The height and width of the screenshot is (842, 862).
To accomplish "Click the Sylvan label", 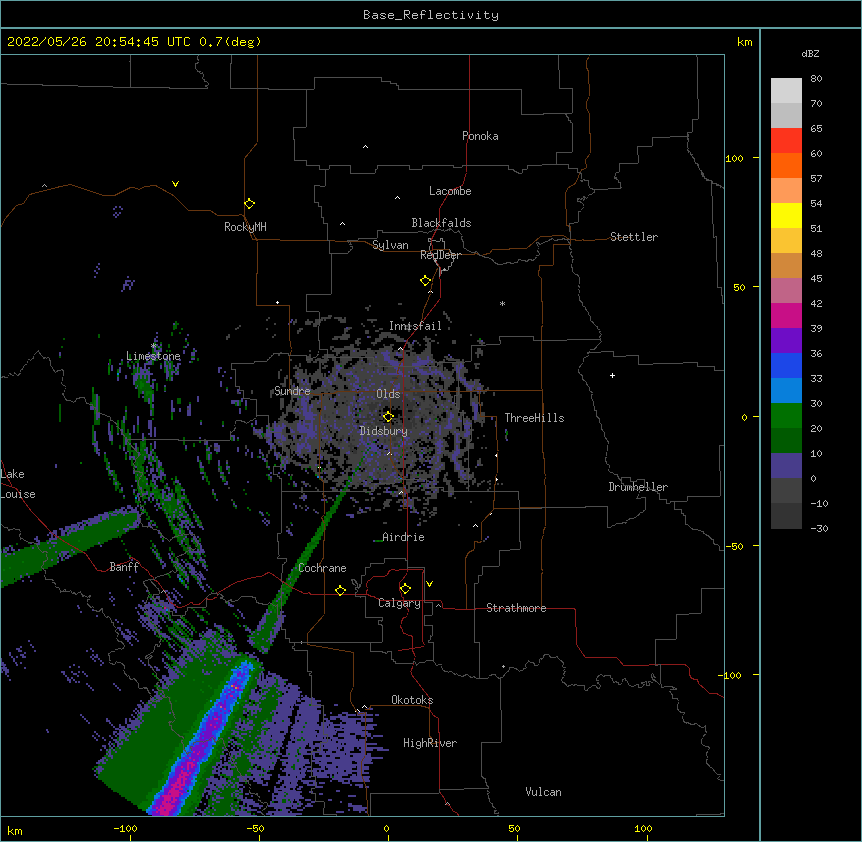I will click(390, 245).
